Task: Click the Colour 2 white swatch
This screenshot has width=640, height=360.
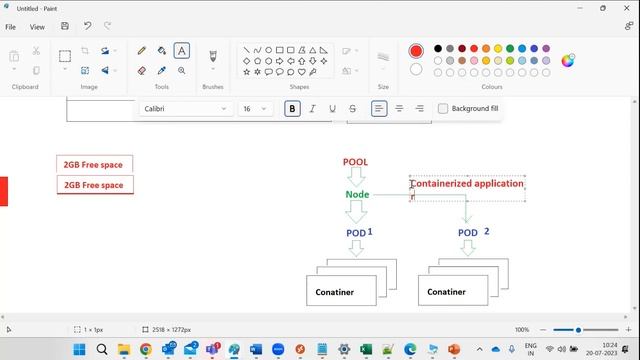Action: (416, 69)
